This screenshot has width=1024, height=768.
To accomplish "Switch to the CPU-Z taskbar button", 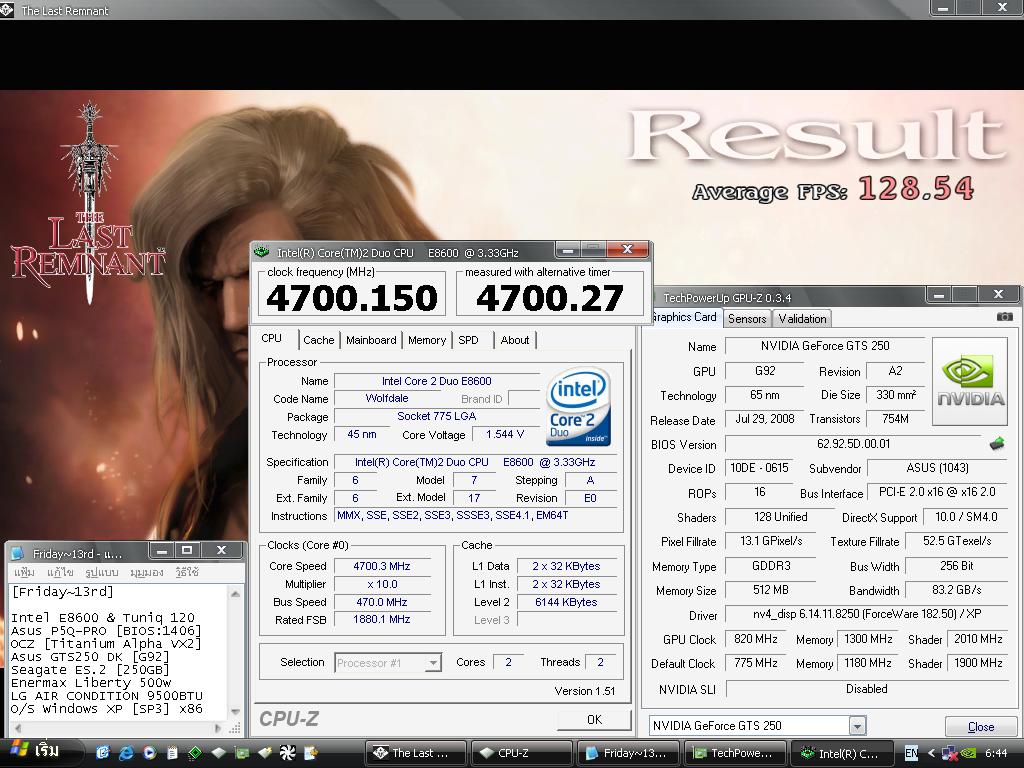I will click(521, 753).
